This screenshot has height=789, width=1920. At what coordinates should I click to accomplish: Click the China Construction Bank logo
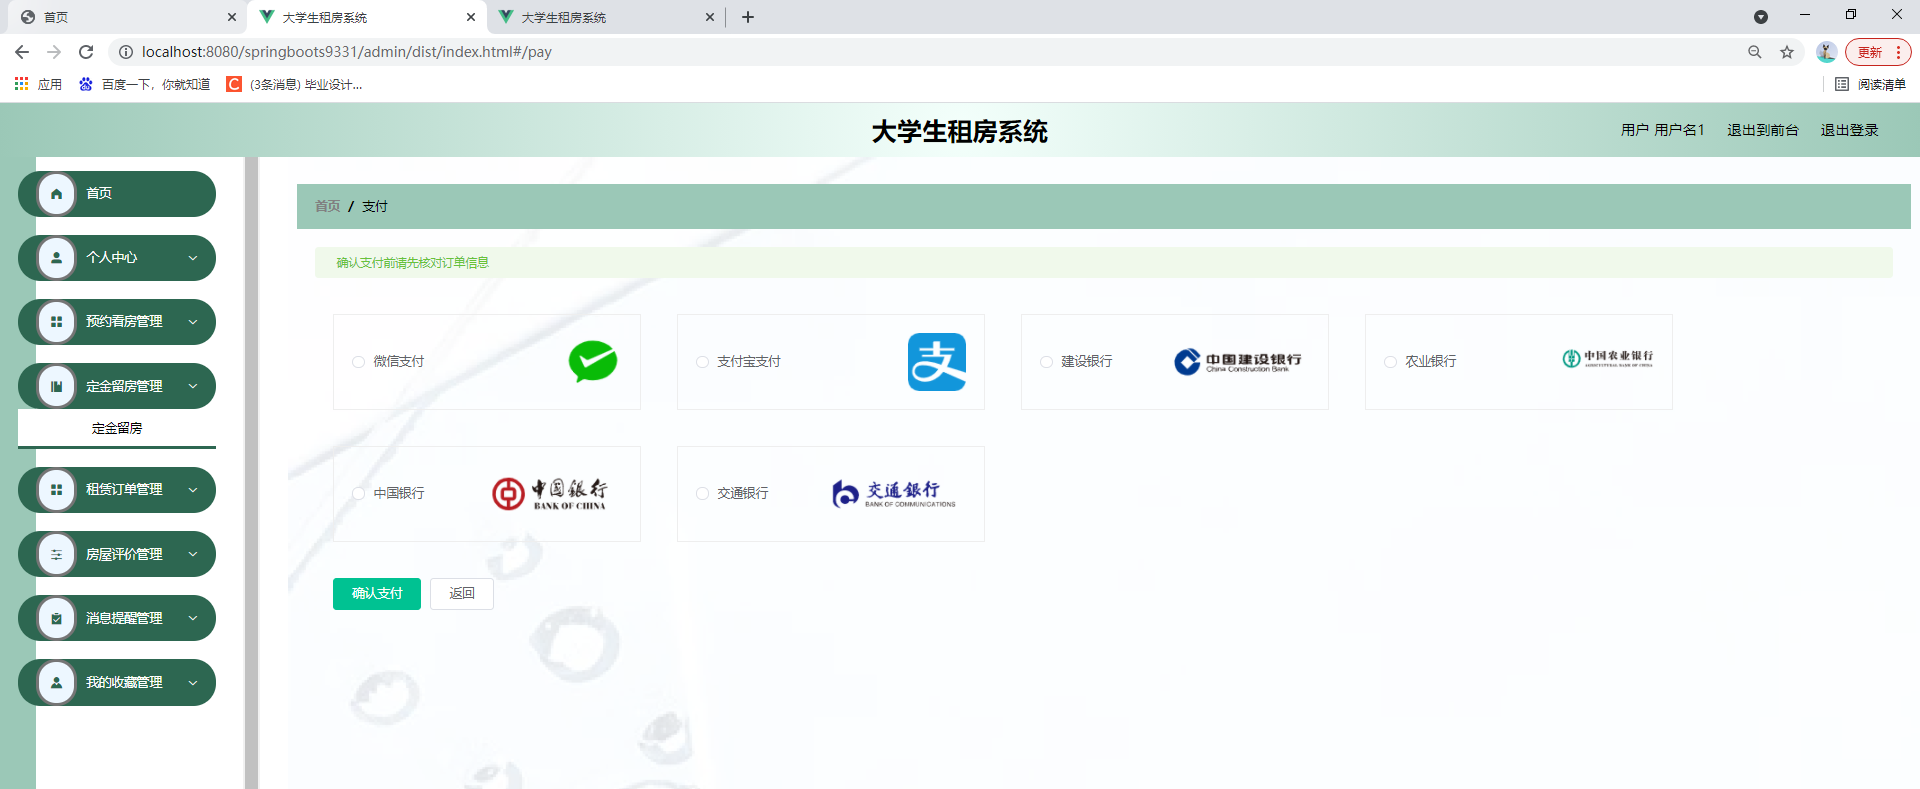[1238, 362]
